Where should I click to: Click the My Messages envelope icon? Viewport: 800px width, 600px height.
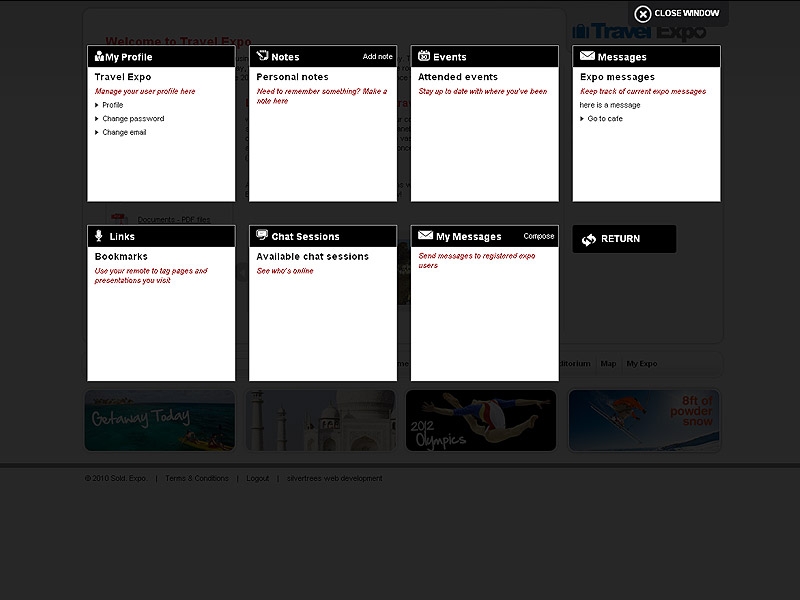point(425,236)
